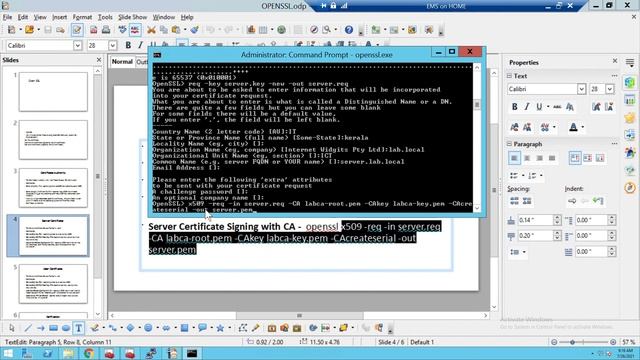Select slide 2 thumbnail in Slides panel
This screenshot has height=360, width=640.
point(53,140)
